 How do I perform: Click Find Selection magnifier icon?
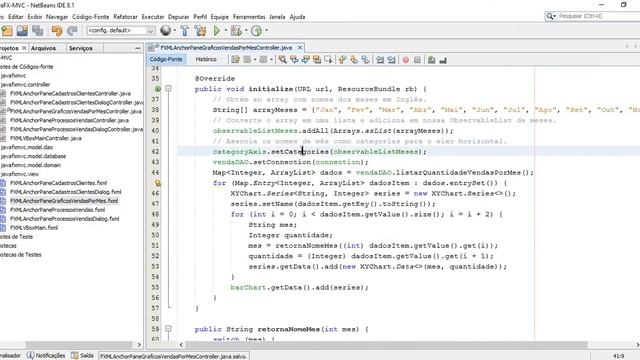[282, 60]
